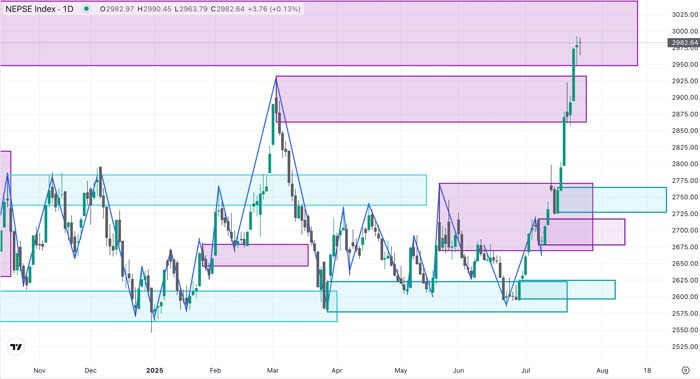Screen dimensions: 700x379
Task: Click the 2950.00 price axis label
Action: pyautogui.click(x=684, y=64)
